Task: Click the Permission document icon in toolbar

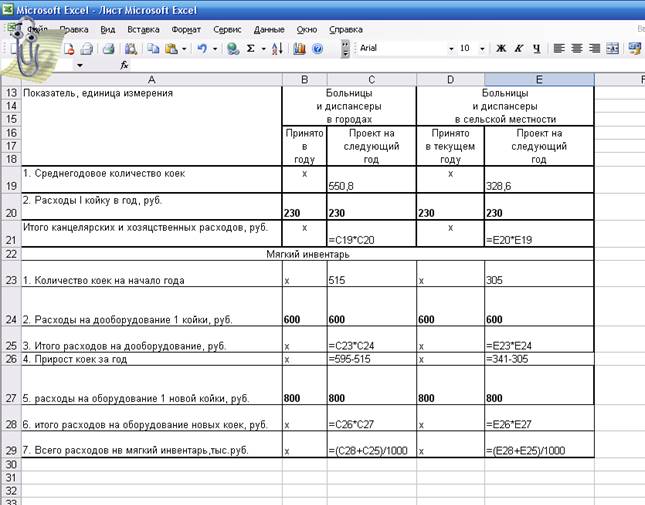Action: 69,49
